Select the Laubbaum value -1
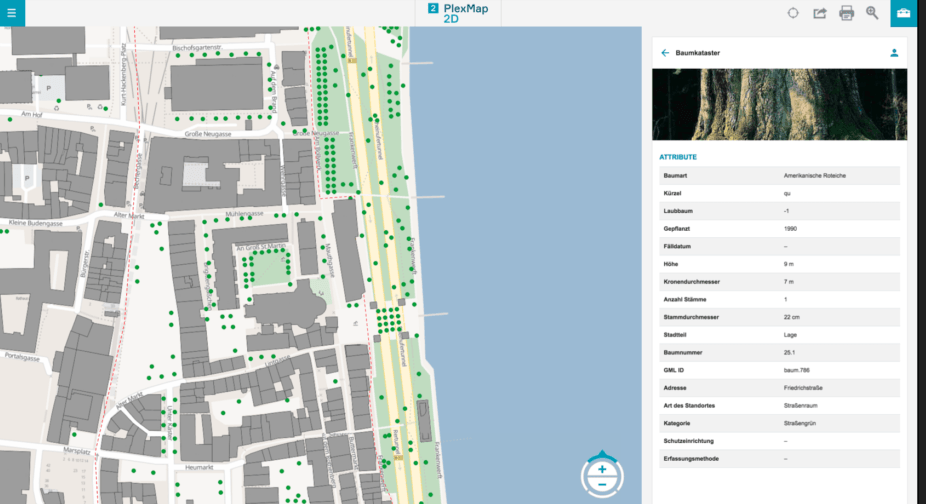Screen dimensions: 926x504 click(786, 211)
